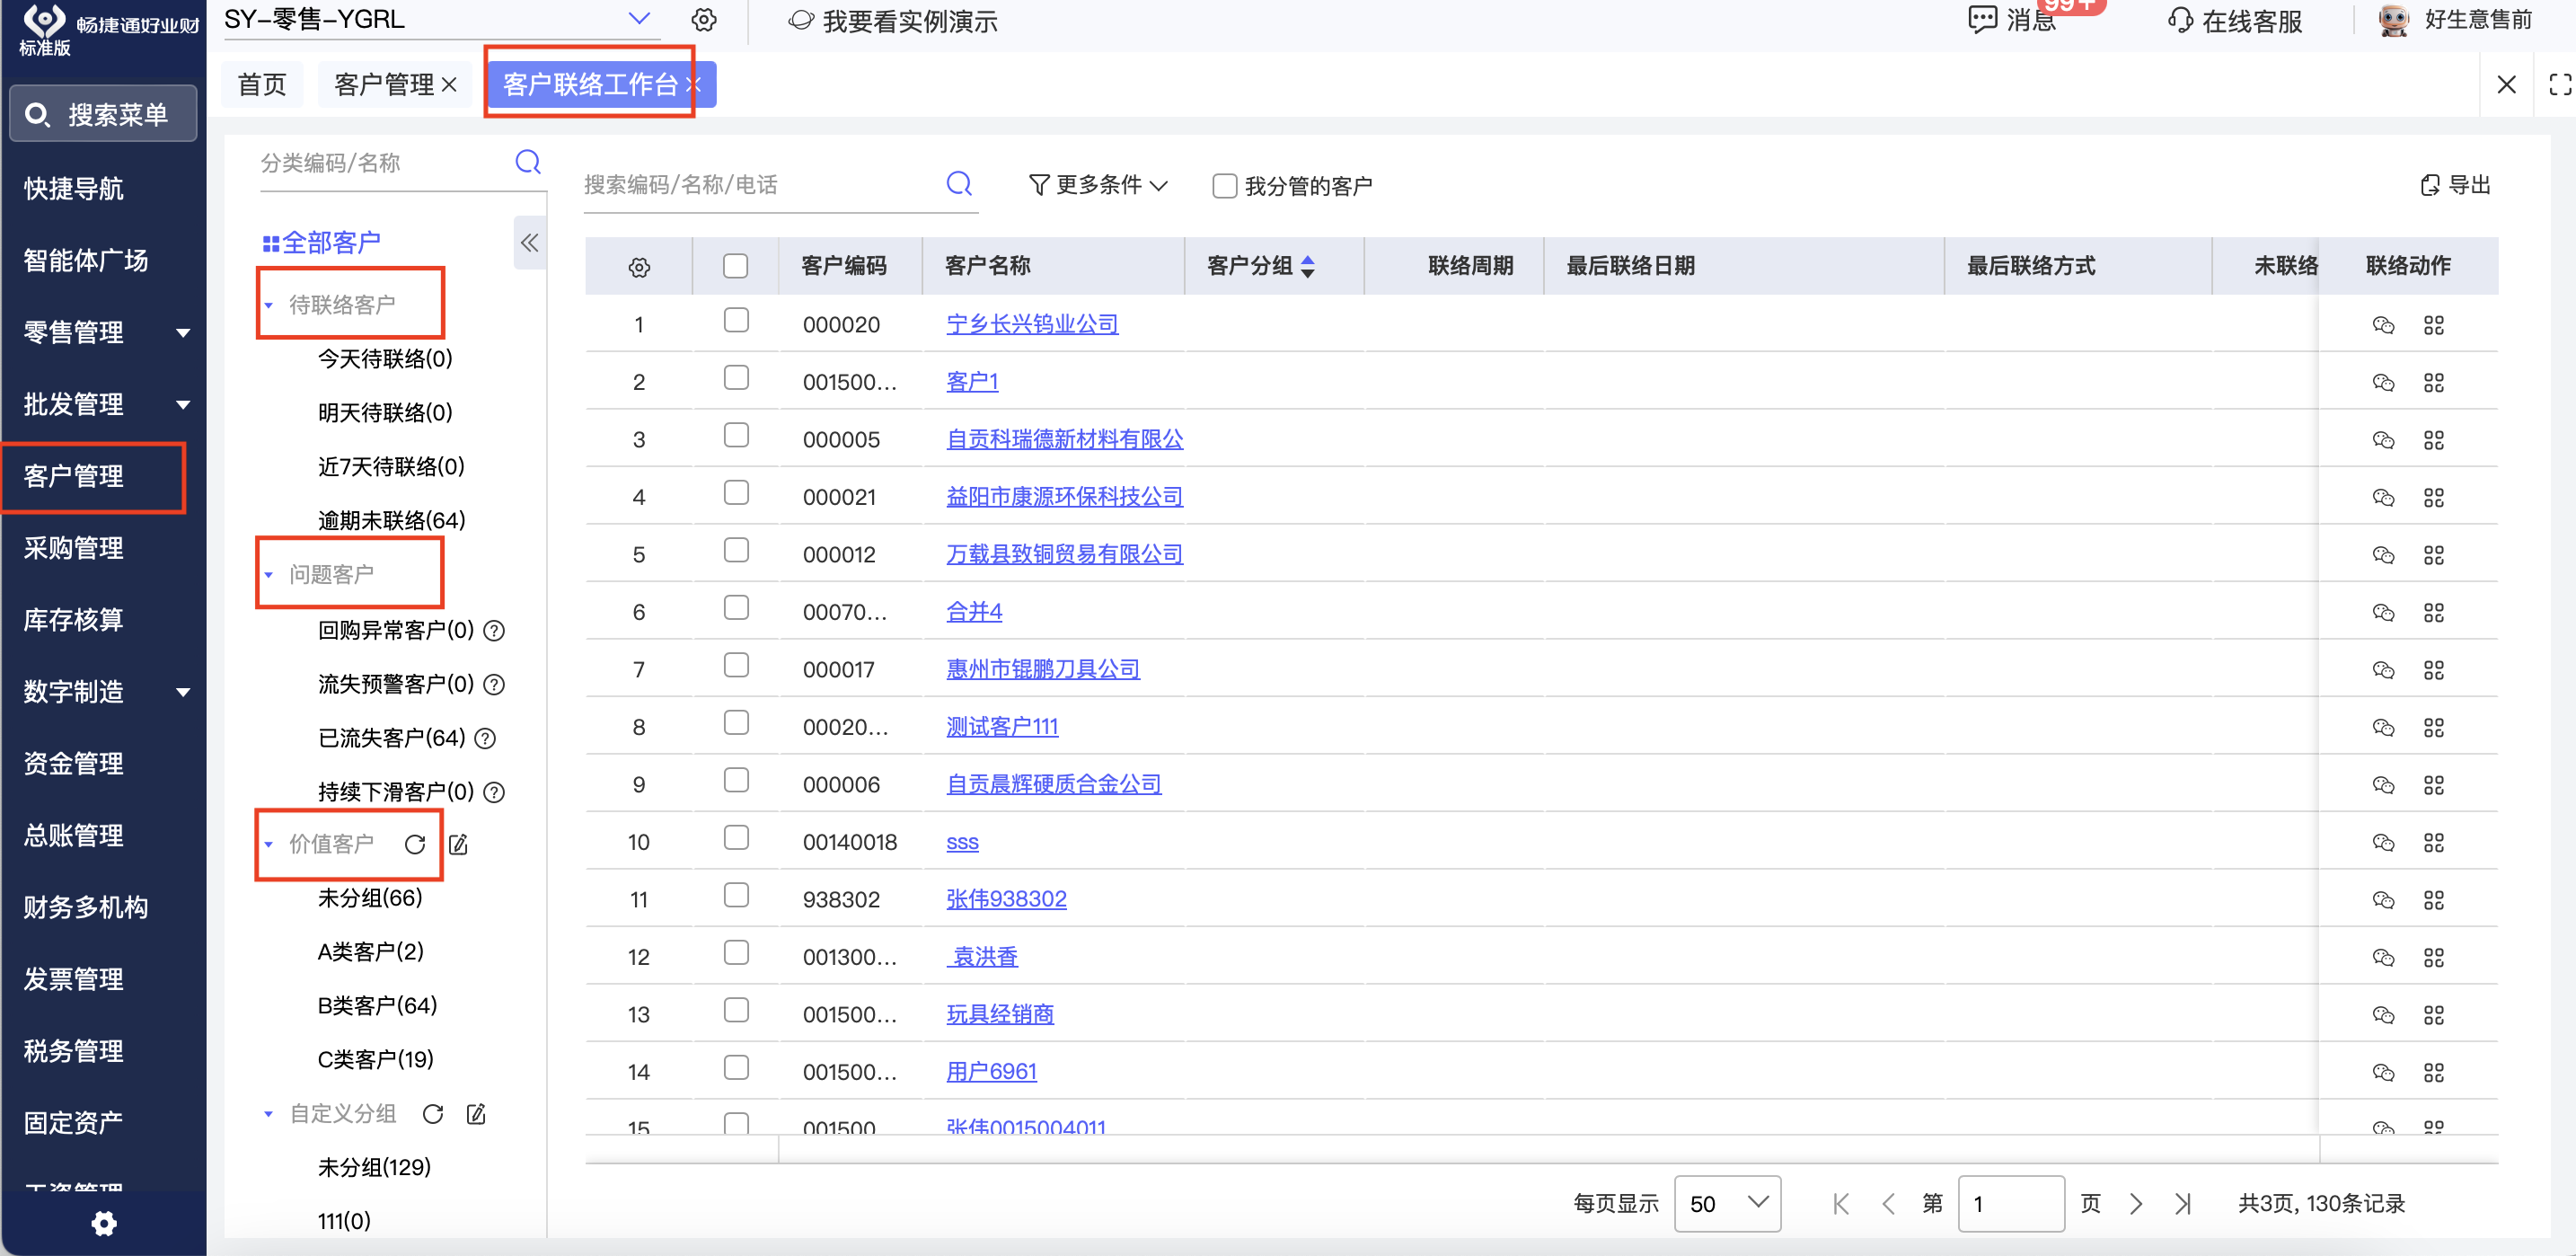Jump to the last page arrow
2576x1256 pixels.
pos(2182,1203)
